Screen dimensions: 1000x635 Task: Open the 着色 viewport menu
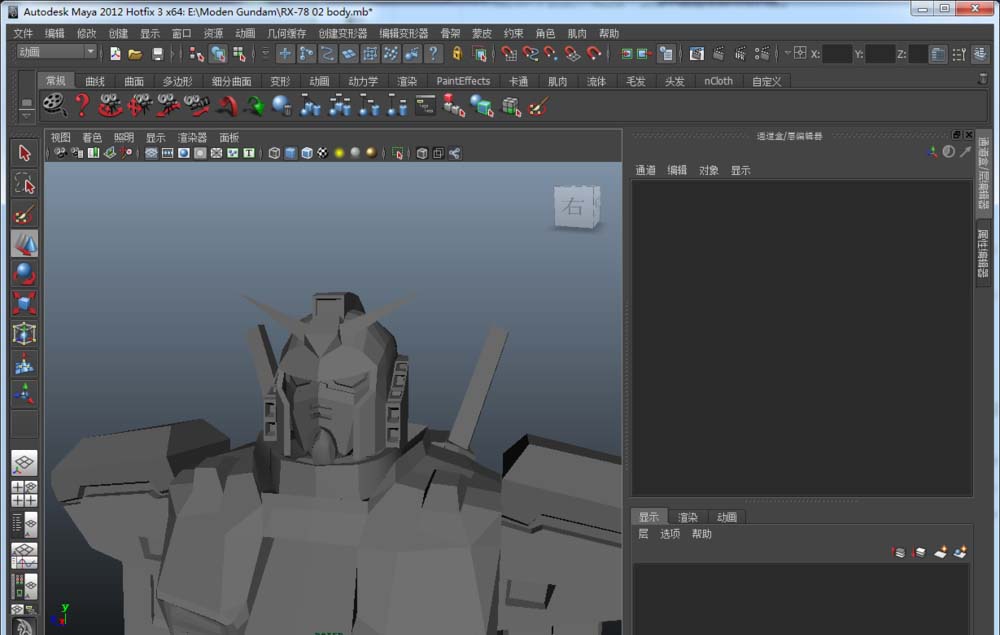tap(92, 137)
